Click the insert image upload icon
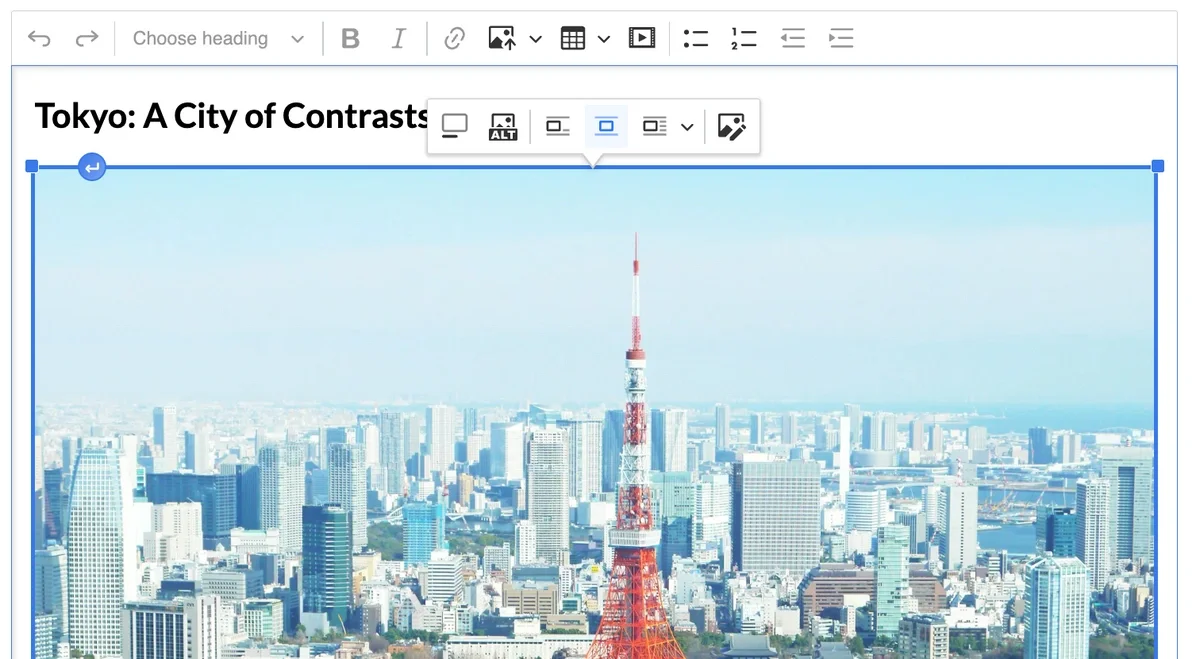 tap(502, 39)
